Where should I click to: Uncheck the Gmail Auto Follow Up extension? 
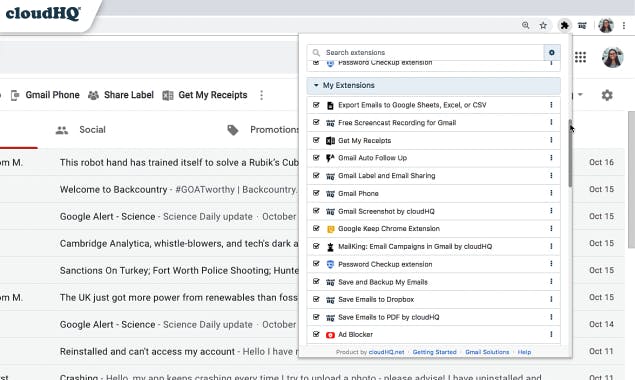click(316, 158)
